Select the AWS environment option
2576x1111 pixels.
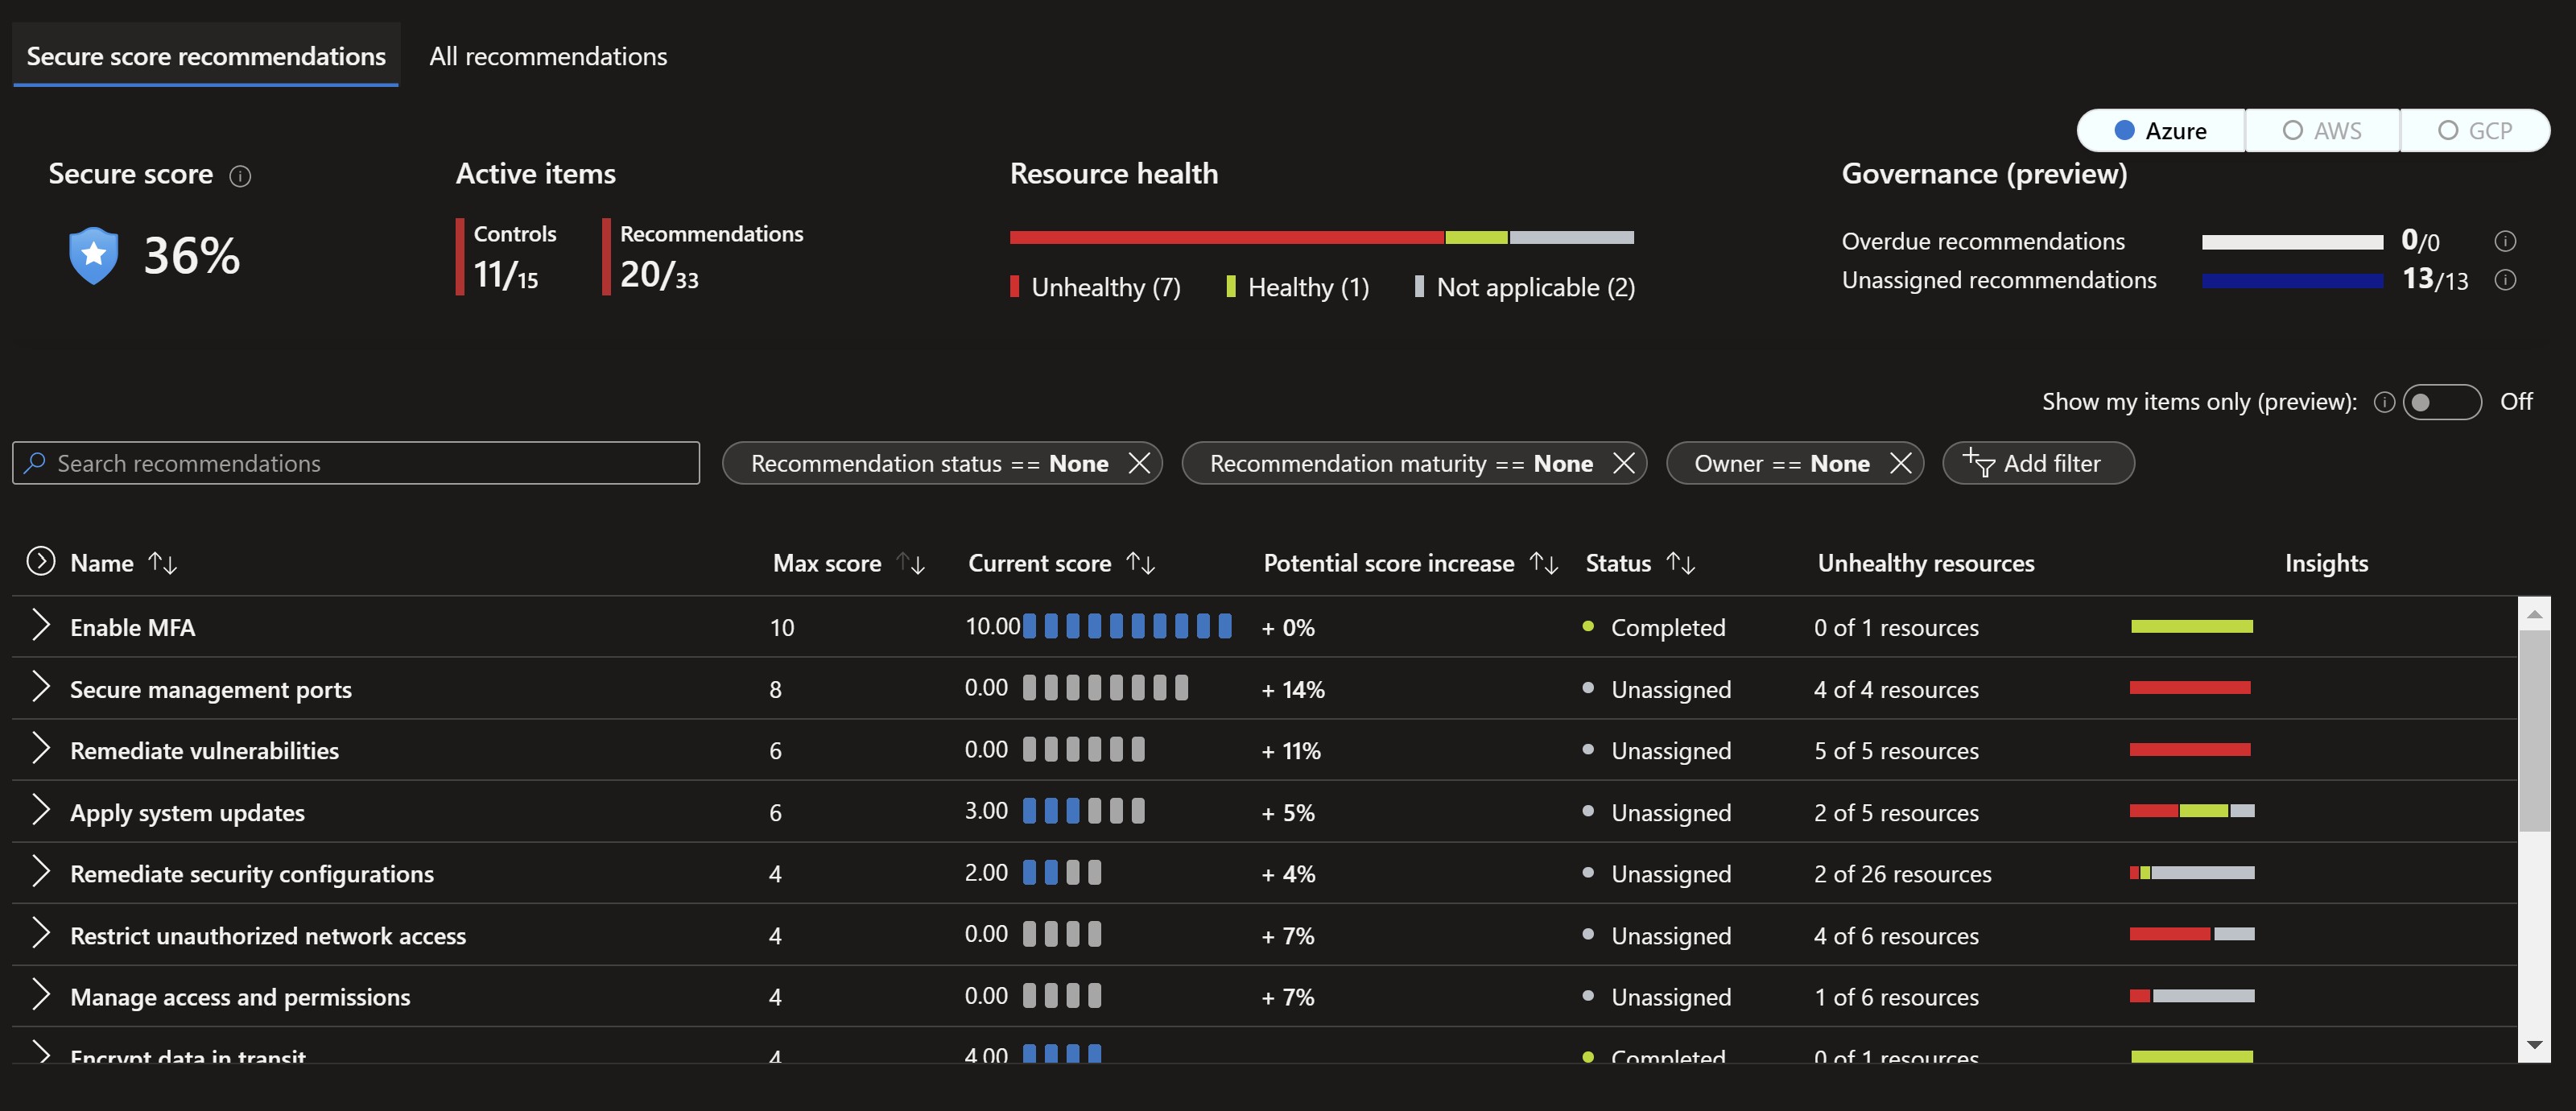point(2322,131)
